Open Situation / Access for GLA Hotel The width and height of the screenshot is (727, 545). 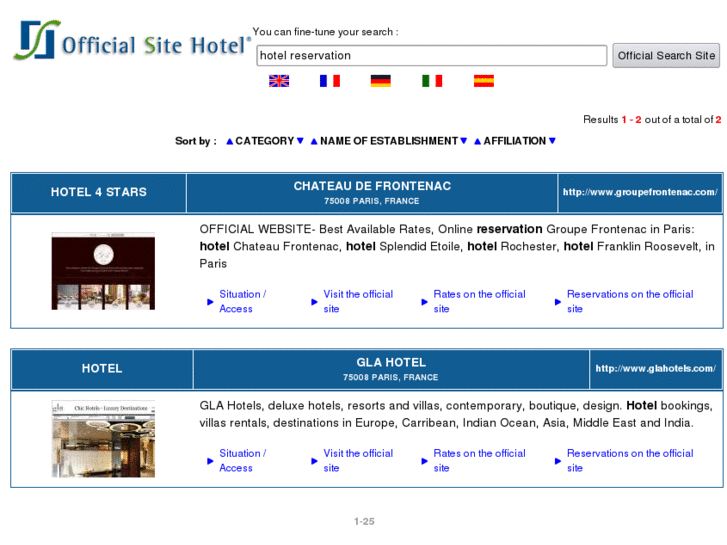242,461
